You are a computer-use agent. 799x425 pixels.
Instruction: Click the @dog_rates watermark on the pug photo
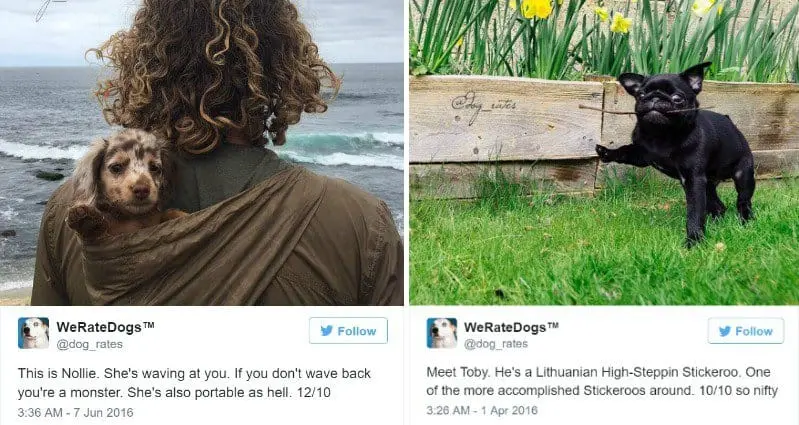coord(483,107)
